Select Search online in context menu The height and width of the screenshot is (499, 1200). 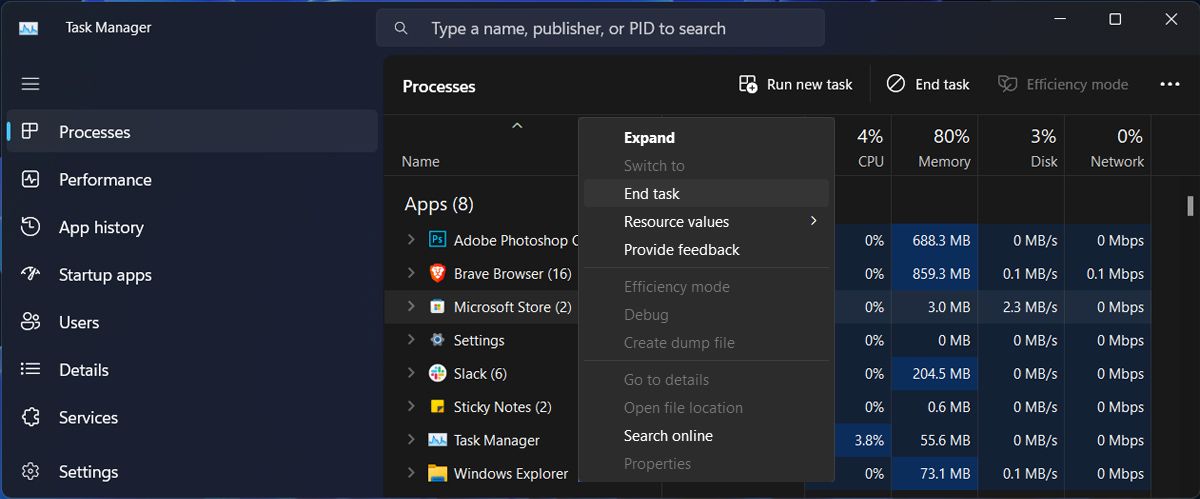pyautogui.click(x=706, y=436)
